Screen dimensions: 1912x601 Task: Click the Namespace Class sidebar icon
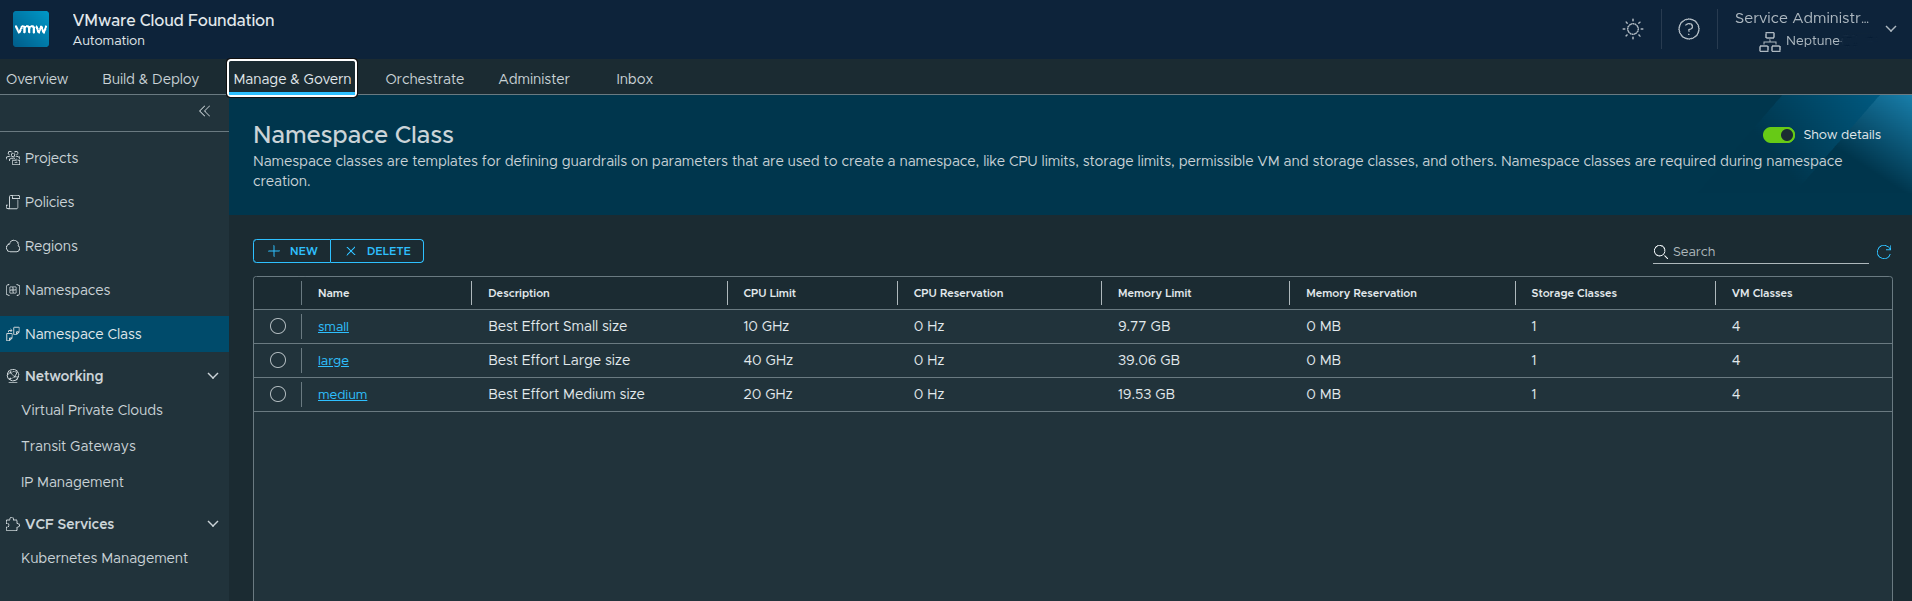click(x=13, y=334)
